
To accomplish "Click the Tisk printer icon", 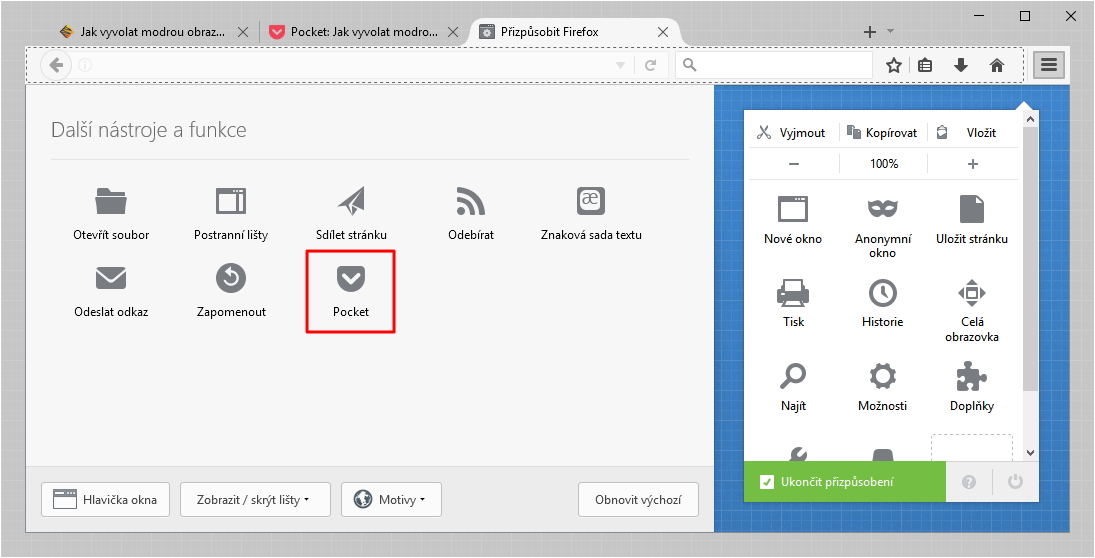I will pyautogui.click(x=793, y=293).
